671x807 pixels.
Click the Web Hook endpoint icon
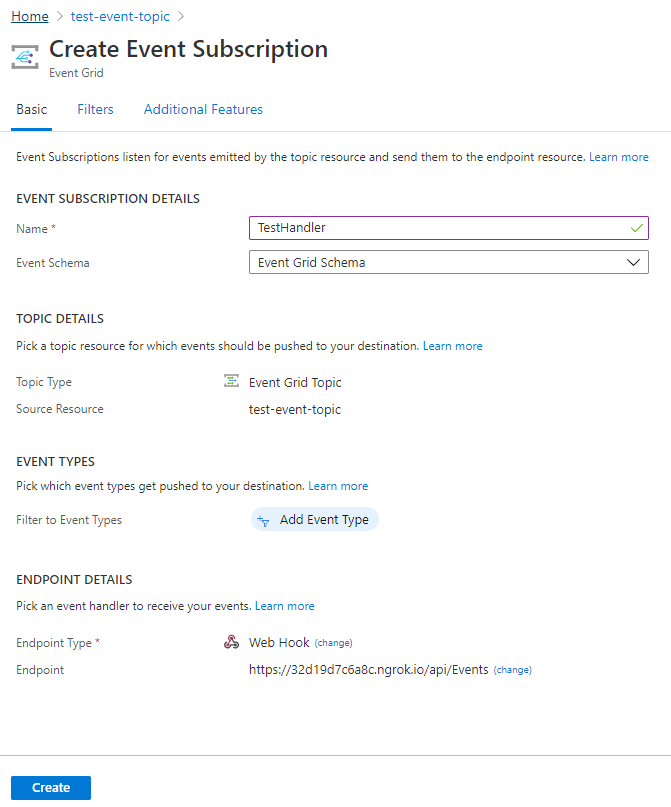click(x=231, y=642)
